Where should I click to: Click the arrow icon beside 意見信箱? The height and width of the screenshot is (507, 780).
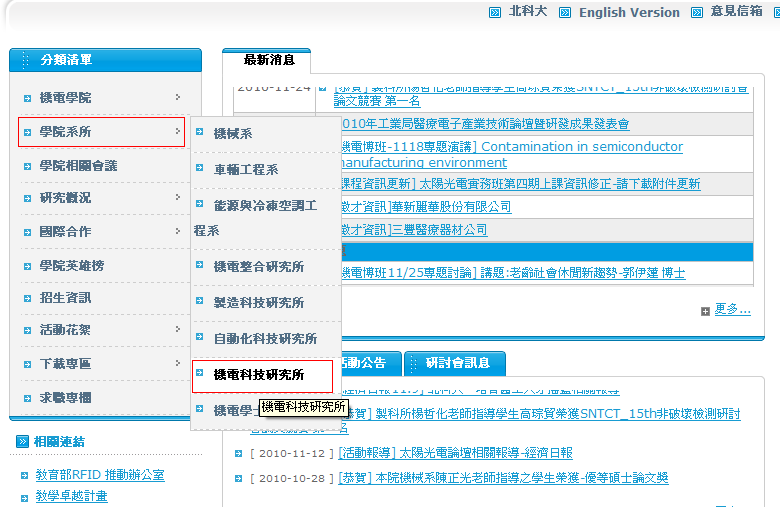point(697,12)
